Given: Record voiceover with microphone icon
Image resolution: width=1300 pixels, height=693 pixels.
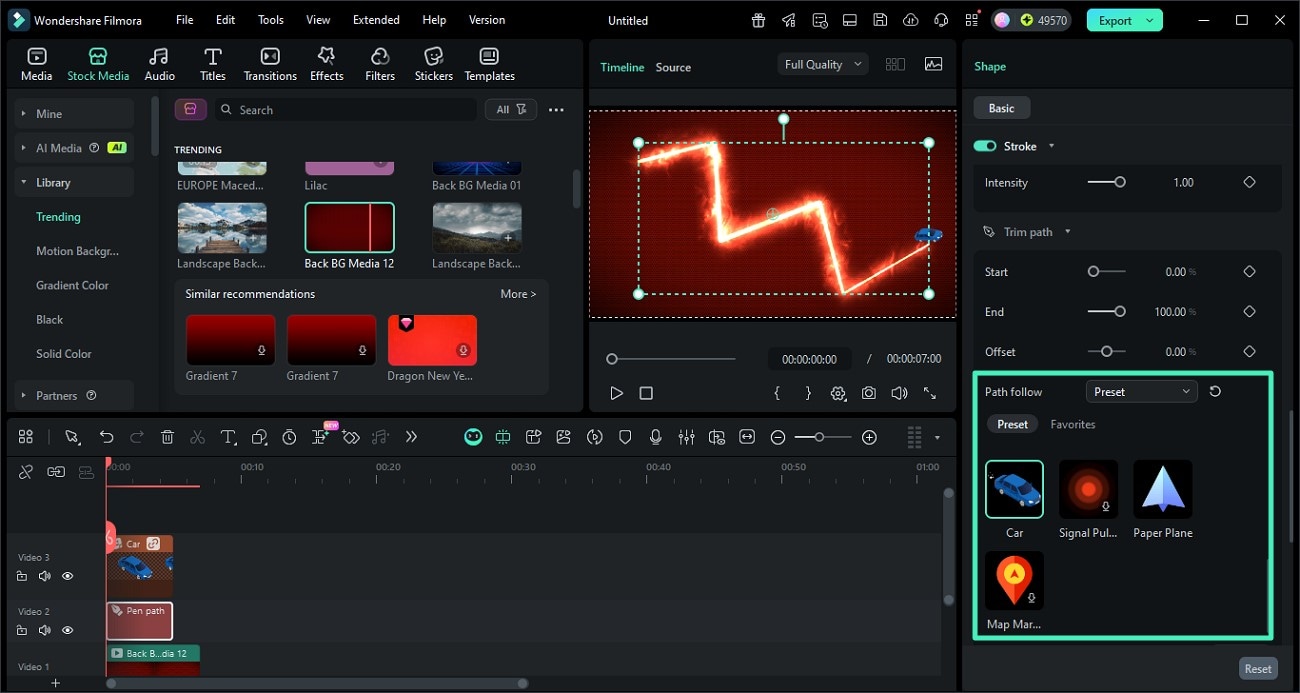Looking at the screenshot, I should [x=656, y=437].
